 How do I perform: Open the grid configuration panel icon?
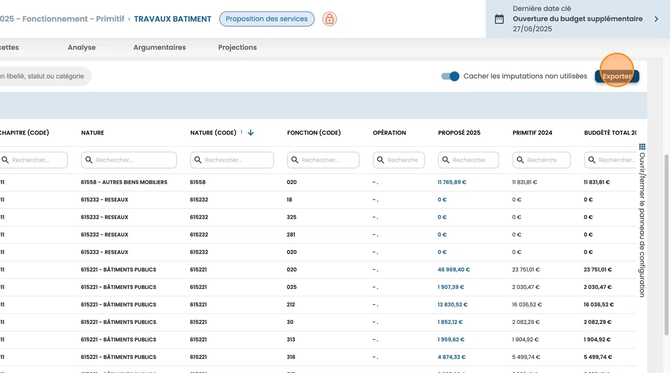coord(642,147)
